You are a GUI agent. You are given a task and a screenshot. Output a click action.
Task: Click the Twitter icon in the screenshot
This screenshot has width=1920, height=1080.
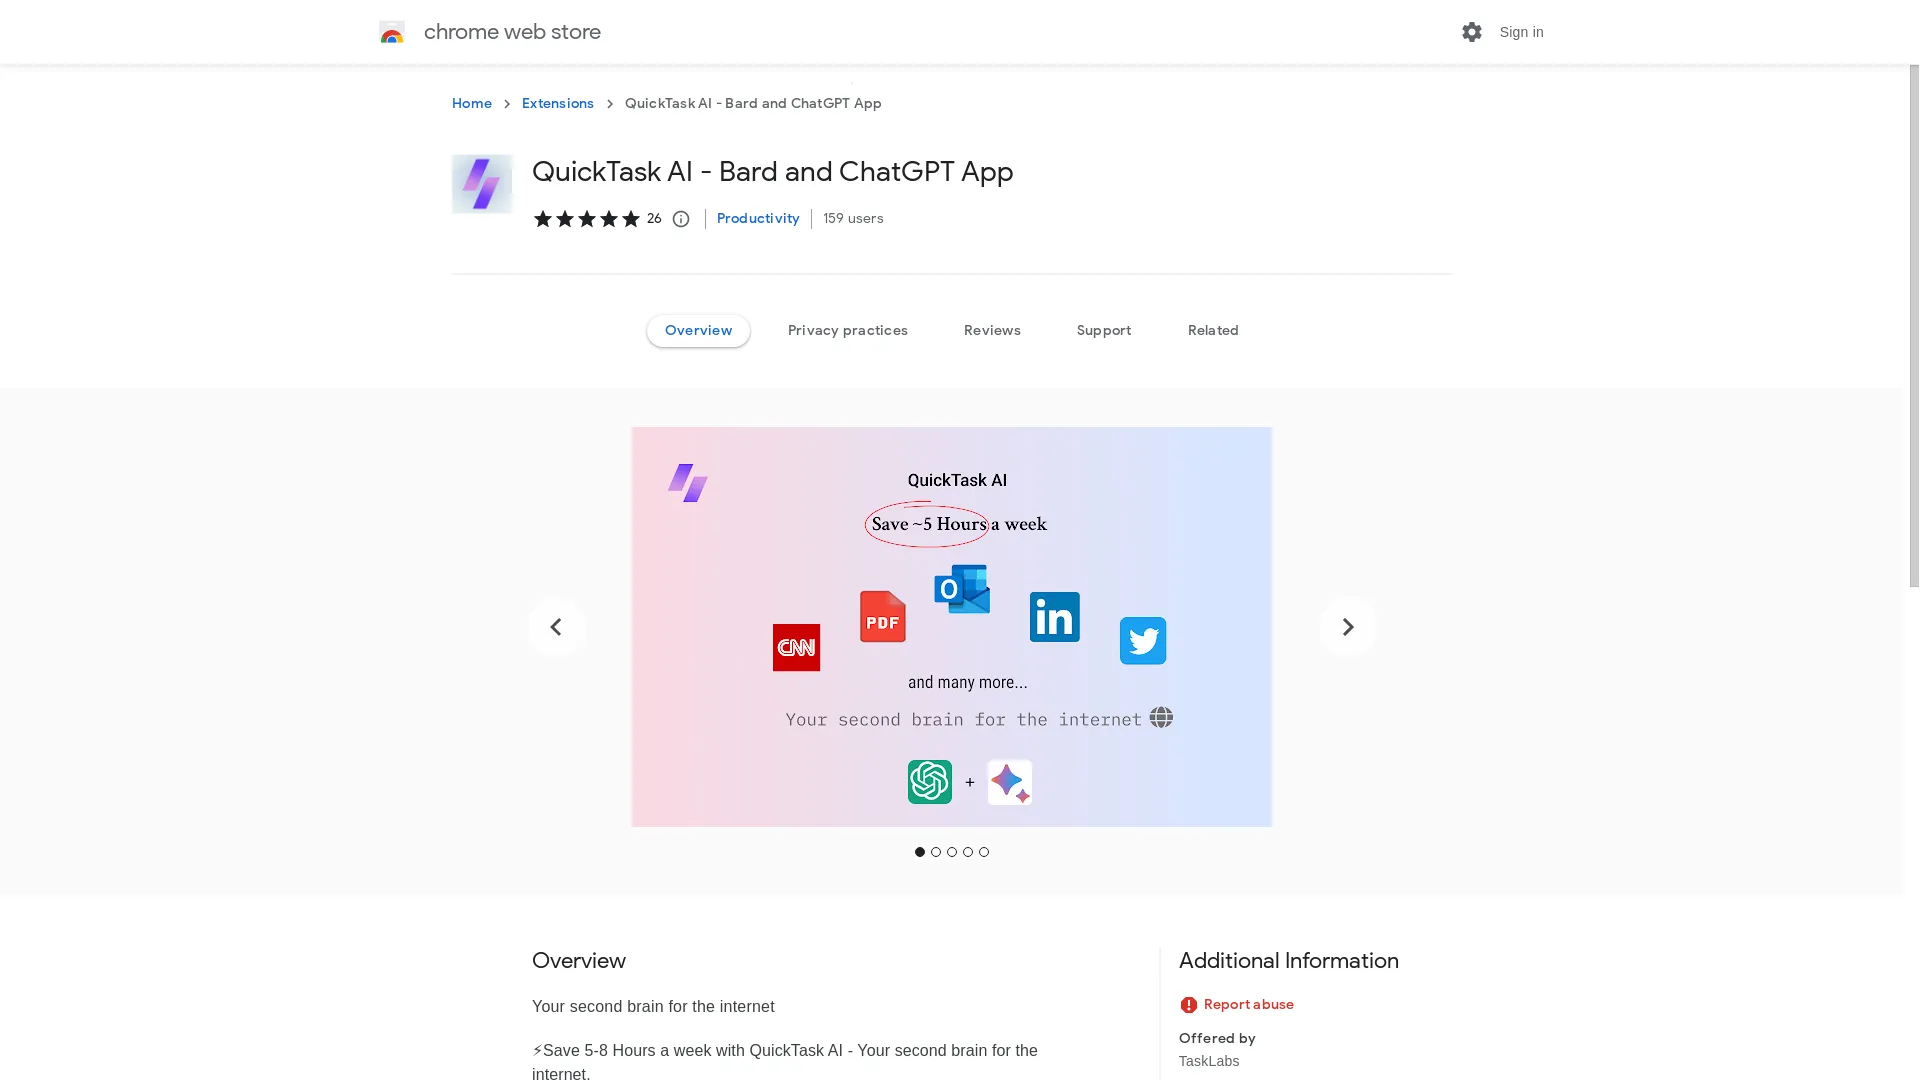click(x=1143, y=641)
